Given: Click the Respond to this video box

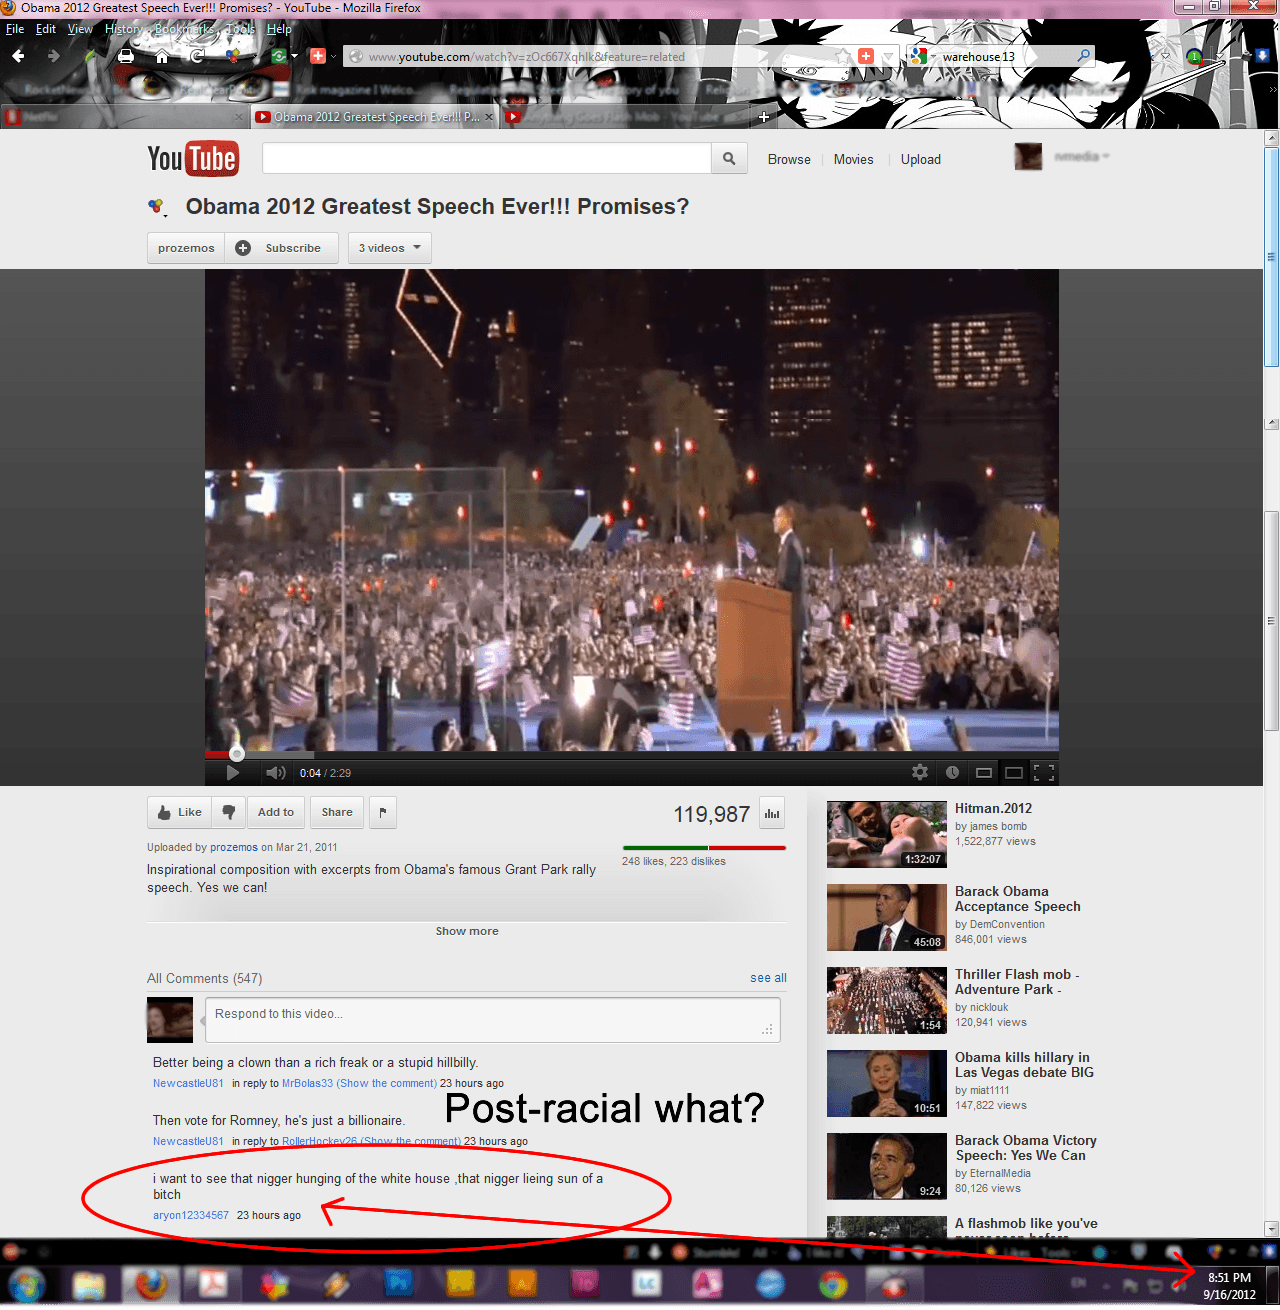Looking at the screenshot, I should (x=493, y=1020).
